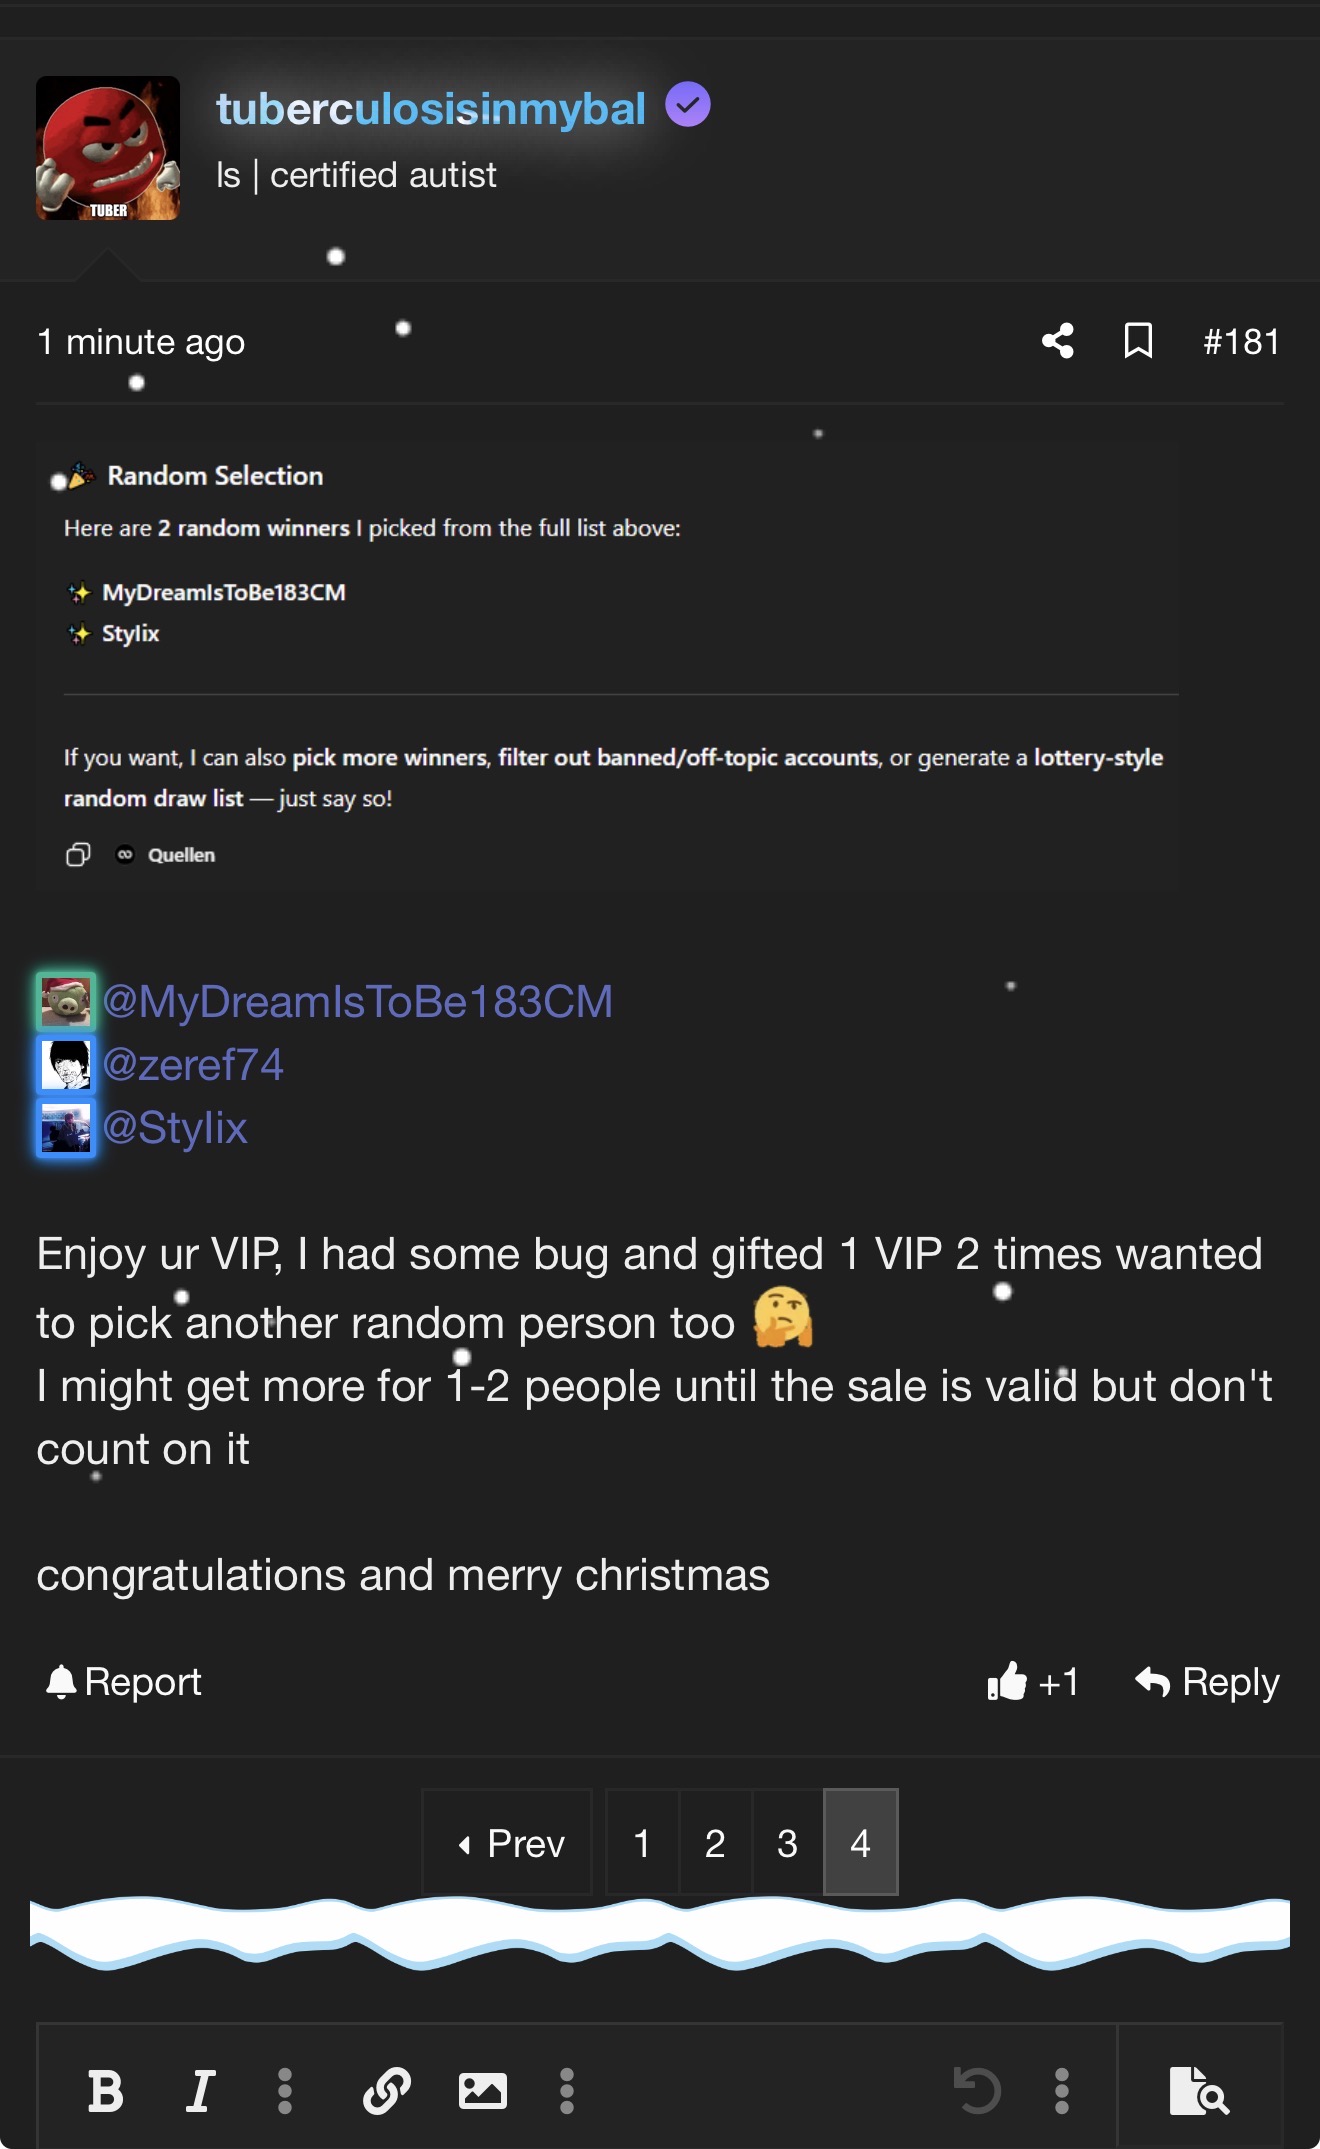The height and width of the screenshot is (2149, 1320).
Task: Give a +1 like to the post
Action: pos(1033,1682)
